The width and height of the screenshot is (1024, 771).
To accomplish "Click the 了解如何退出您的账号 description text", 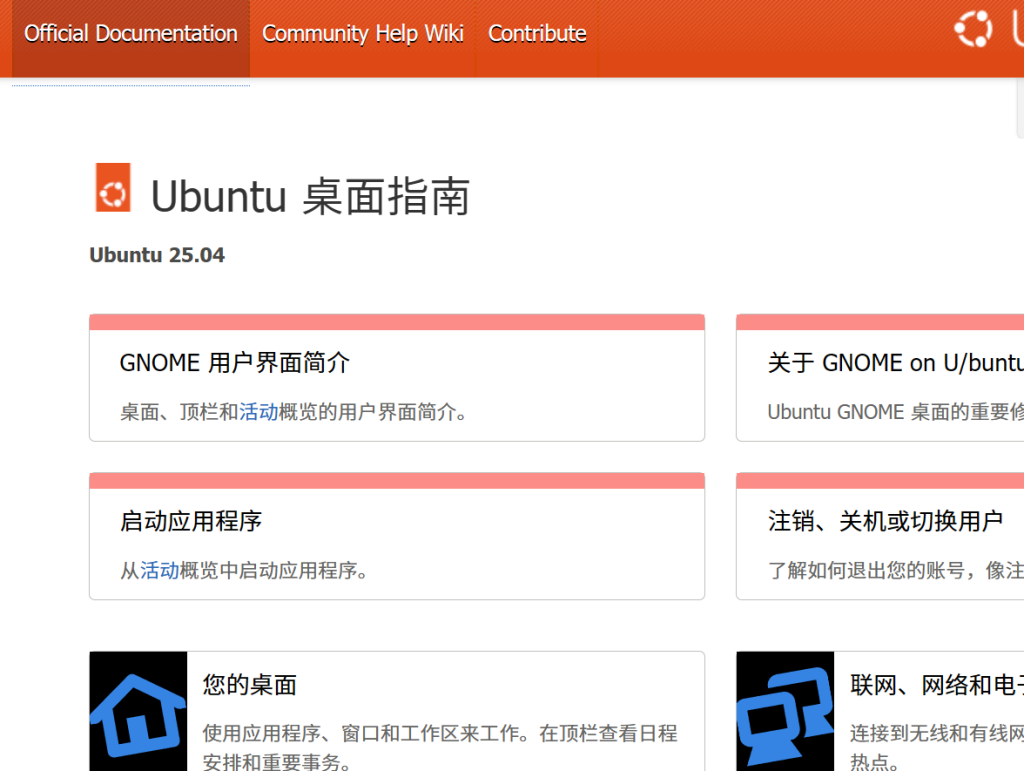I will click(x=895, y=571).
